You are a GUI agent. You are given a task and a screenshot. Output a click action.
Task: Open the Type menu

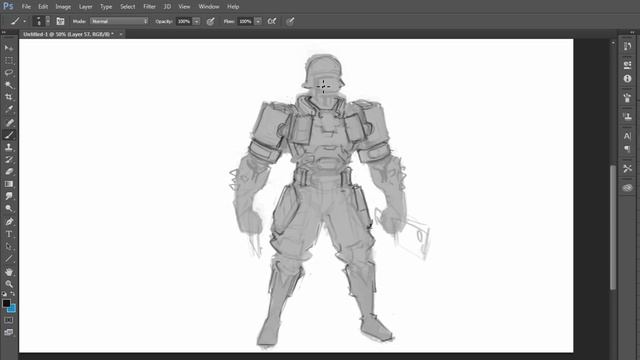pos(106,7)
